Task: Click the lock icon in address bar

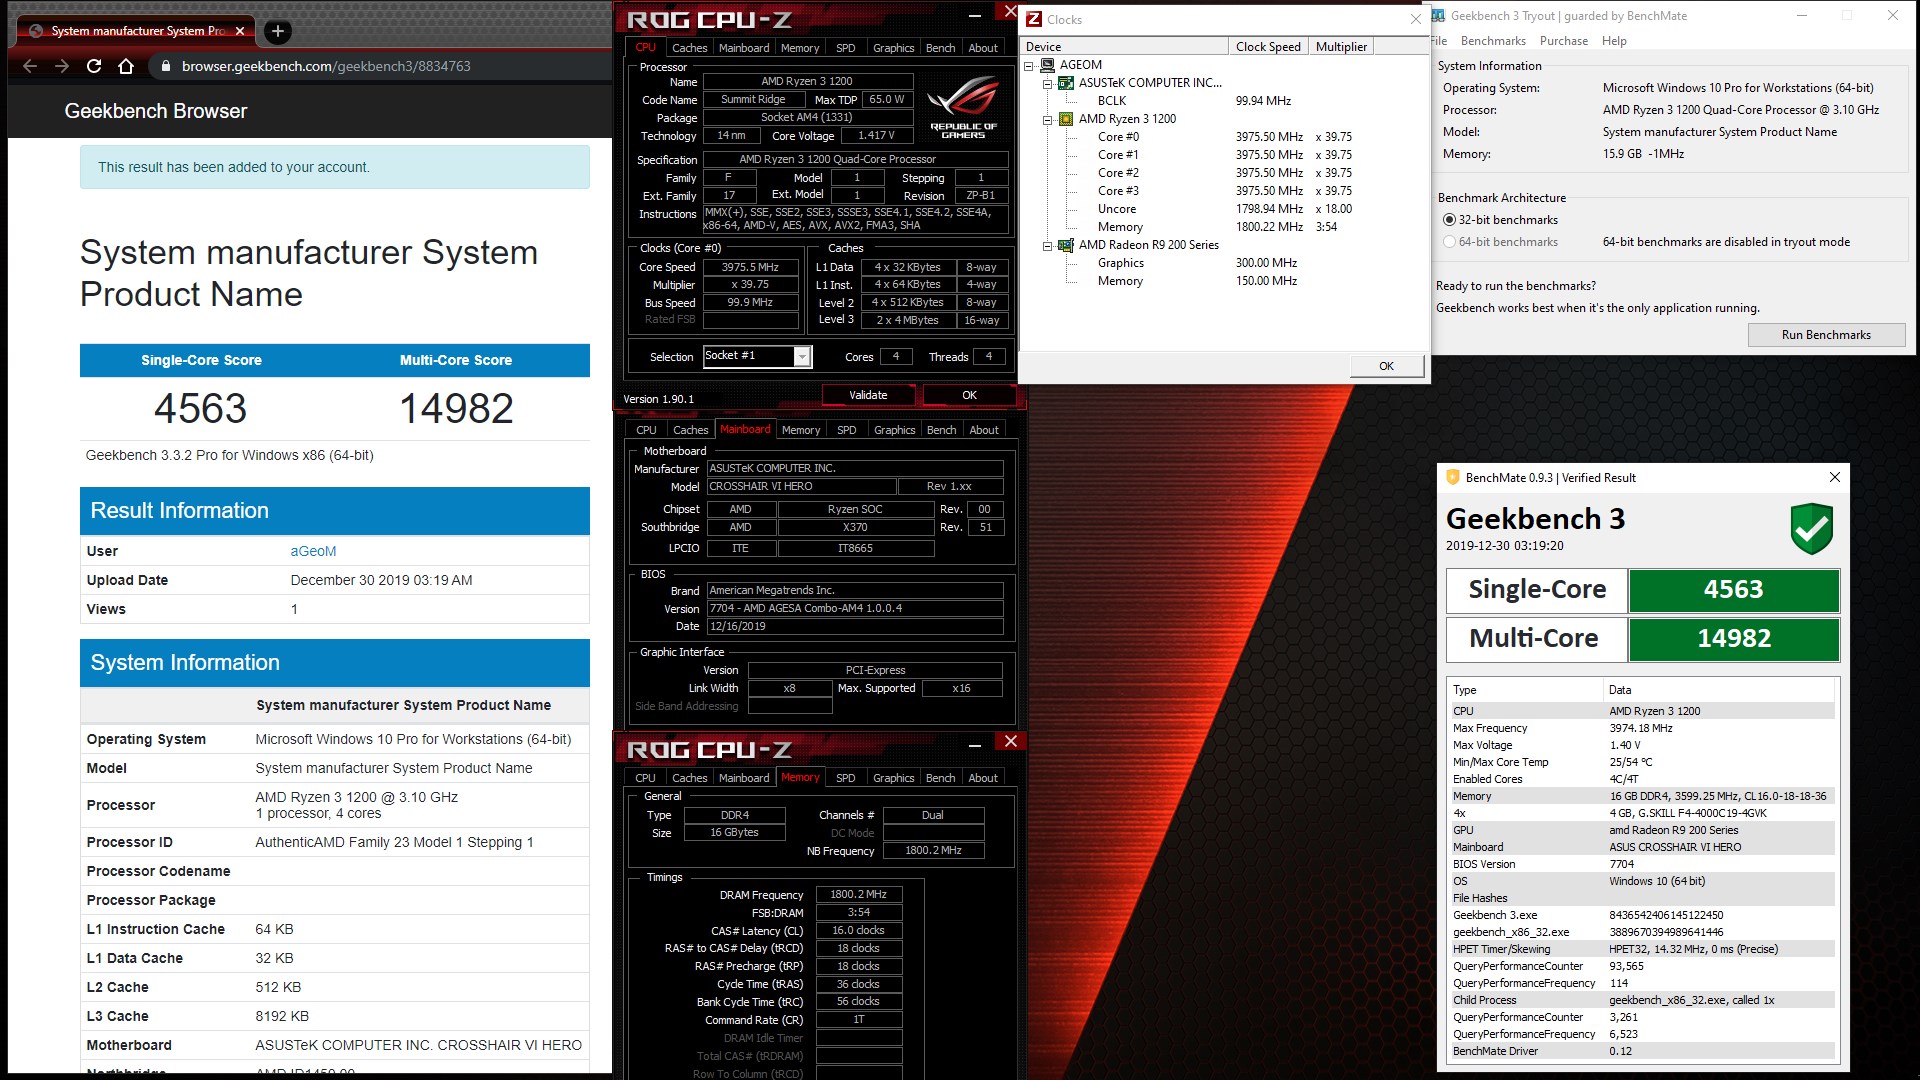Action: 166,66
